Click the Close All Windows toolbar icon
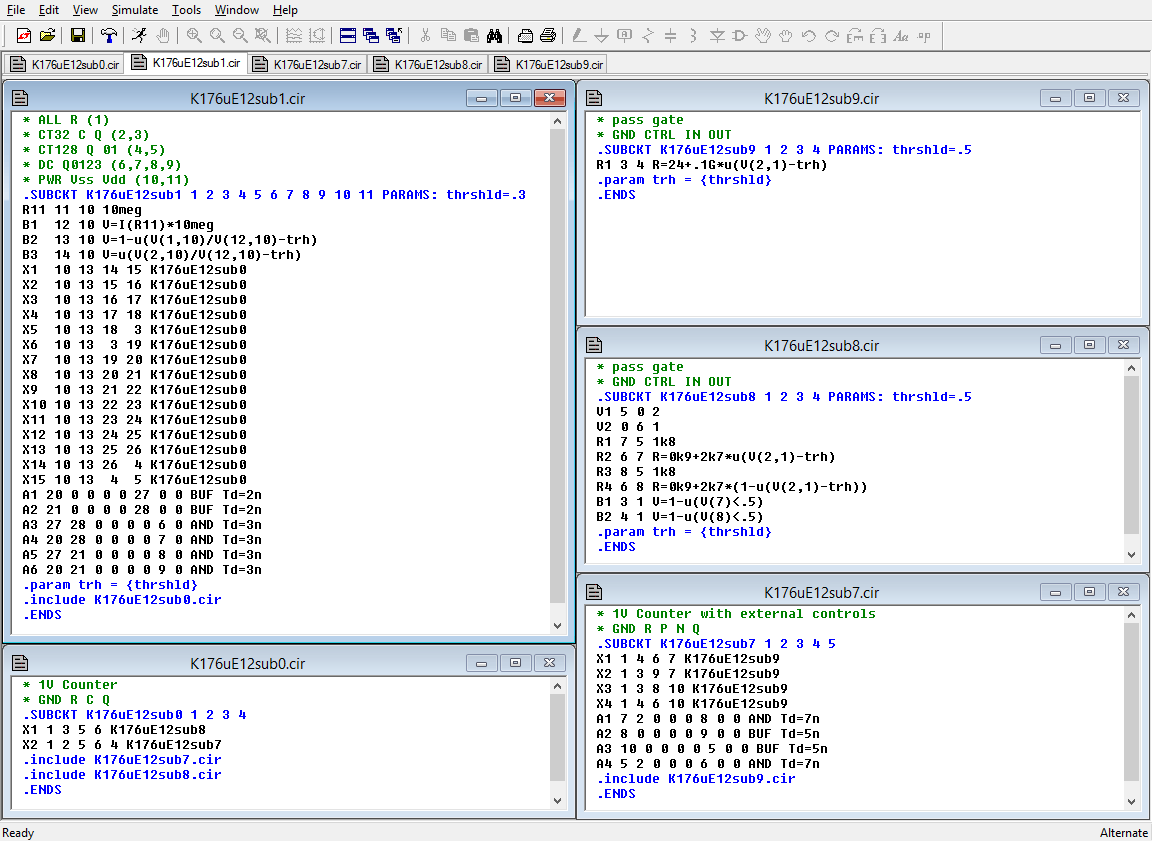This screenshot has height=841, width=1152. [x=394, y=36]
